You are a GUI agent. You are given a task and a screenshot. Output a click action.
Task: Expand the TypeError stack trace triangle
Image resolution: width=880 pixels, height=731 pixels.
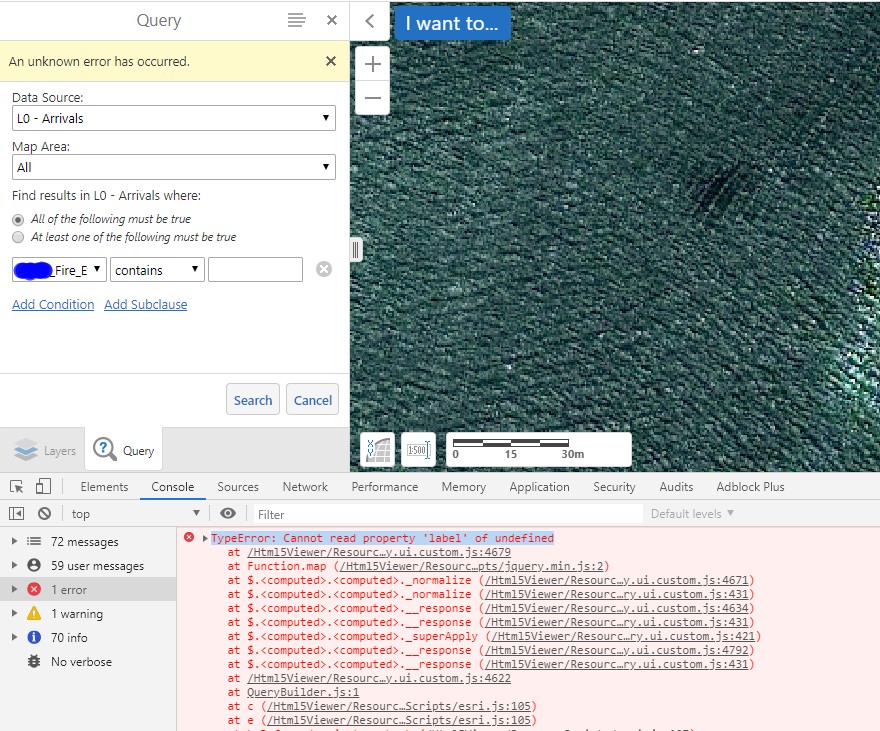[x=205, y=538]
